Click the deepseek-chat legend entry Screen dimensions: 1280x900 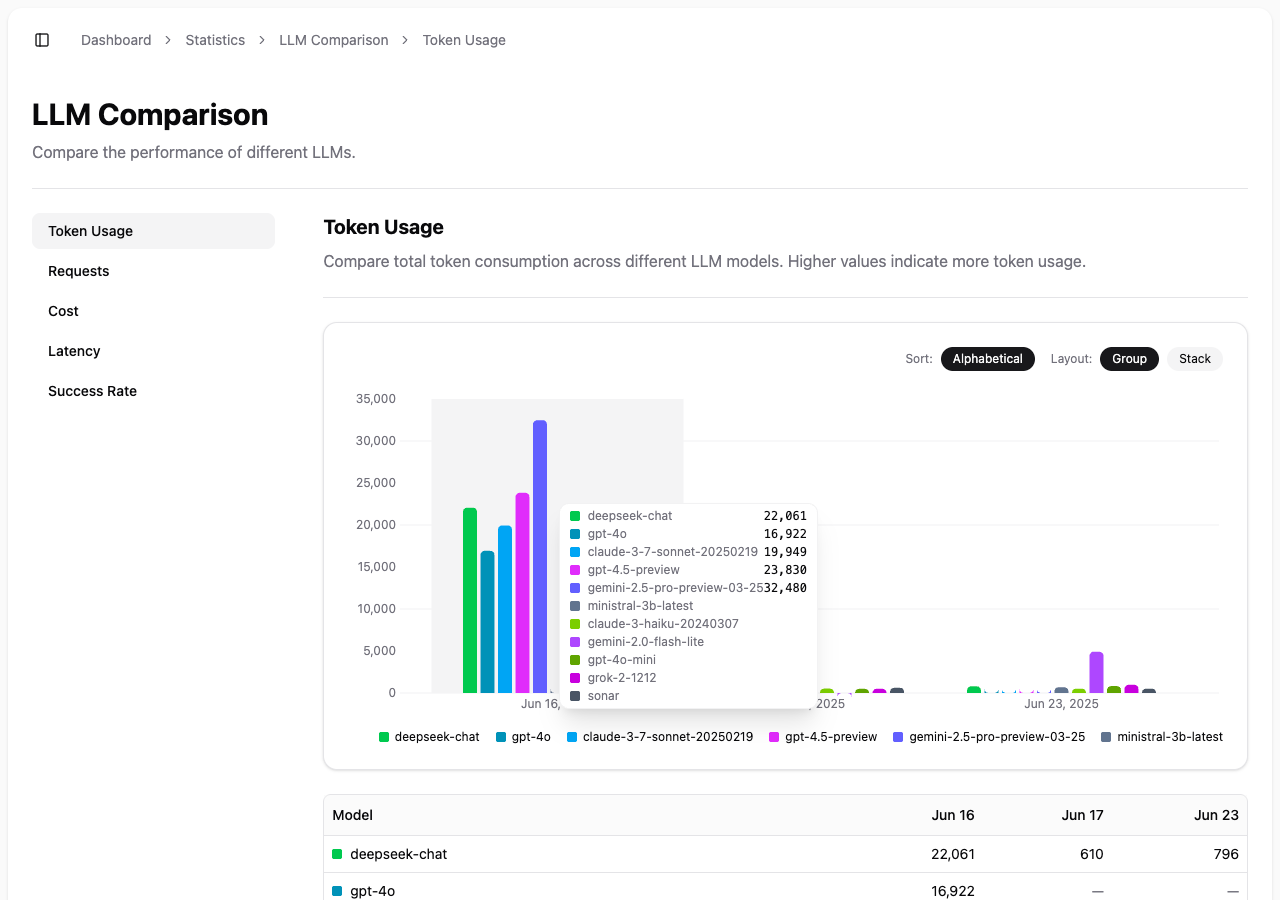coord(429,737)
